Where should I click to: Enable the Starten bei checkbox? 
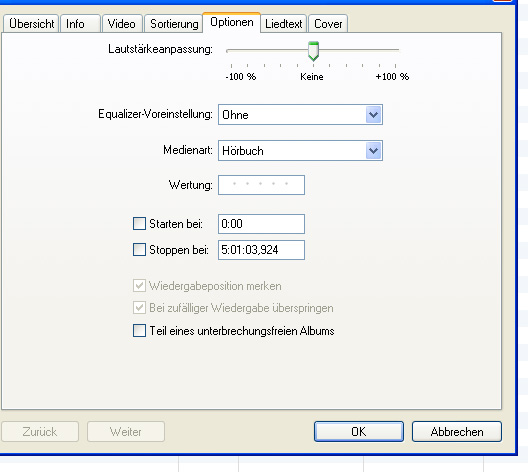(139, 224)
